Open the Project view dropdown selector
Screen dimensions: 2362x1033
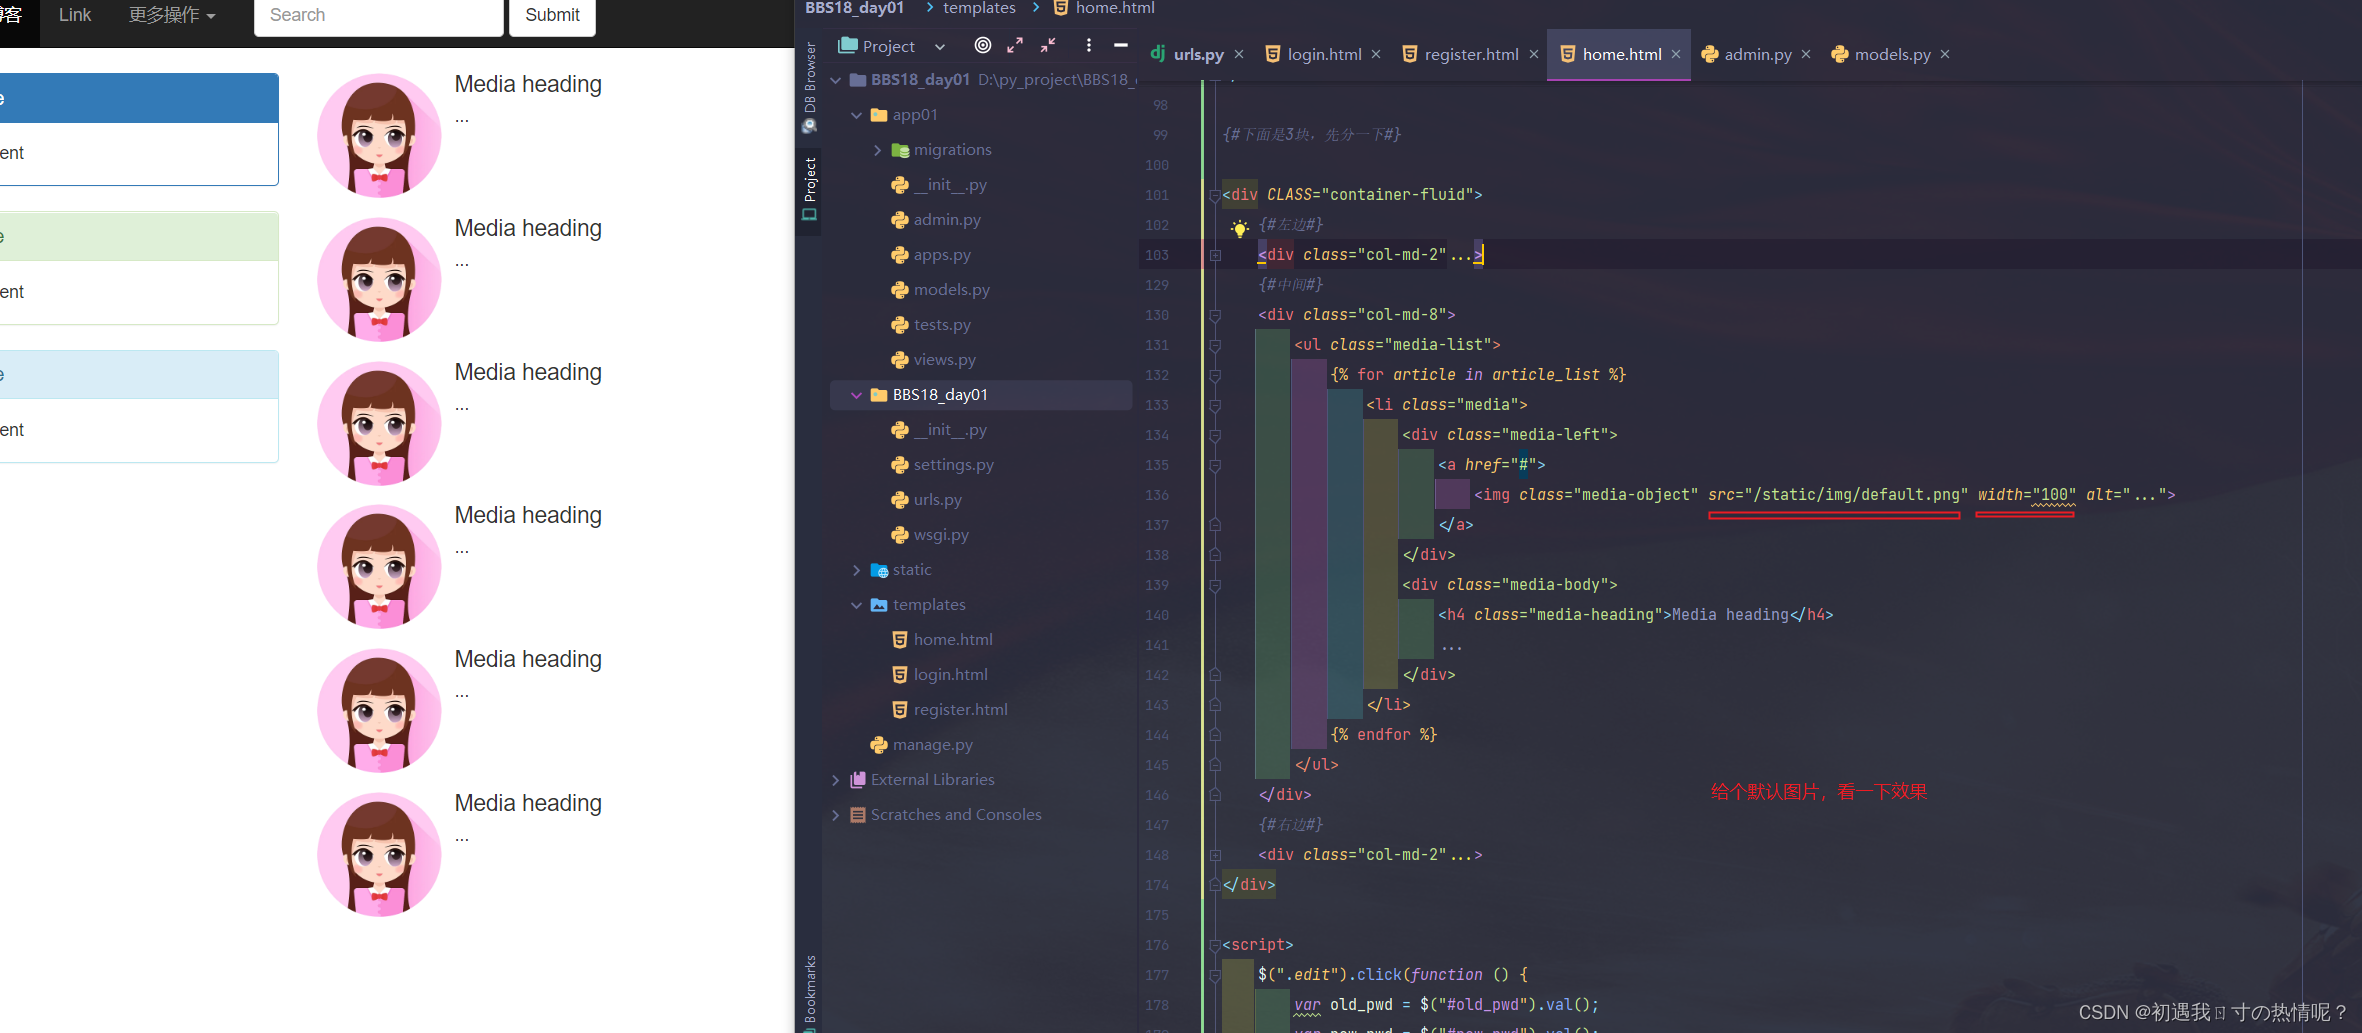[892, 46]
